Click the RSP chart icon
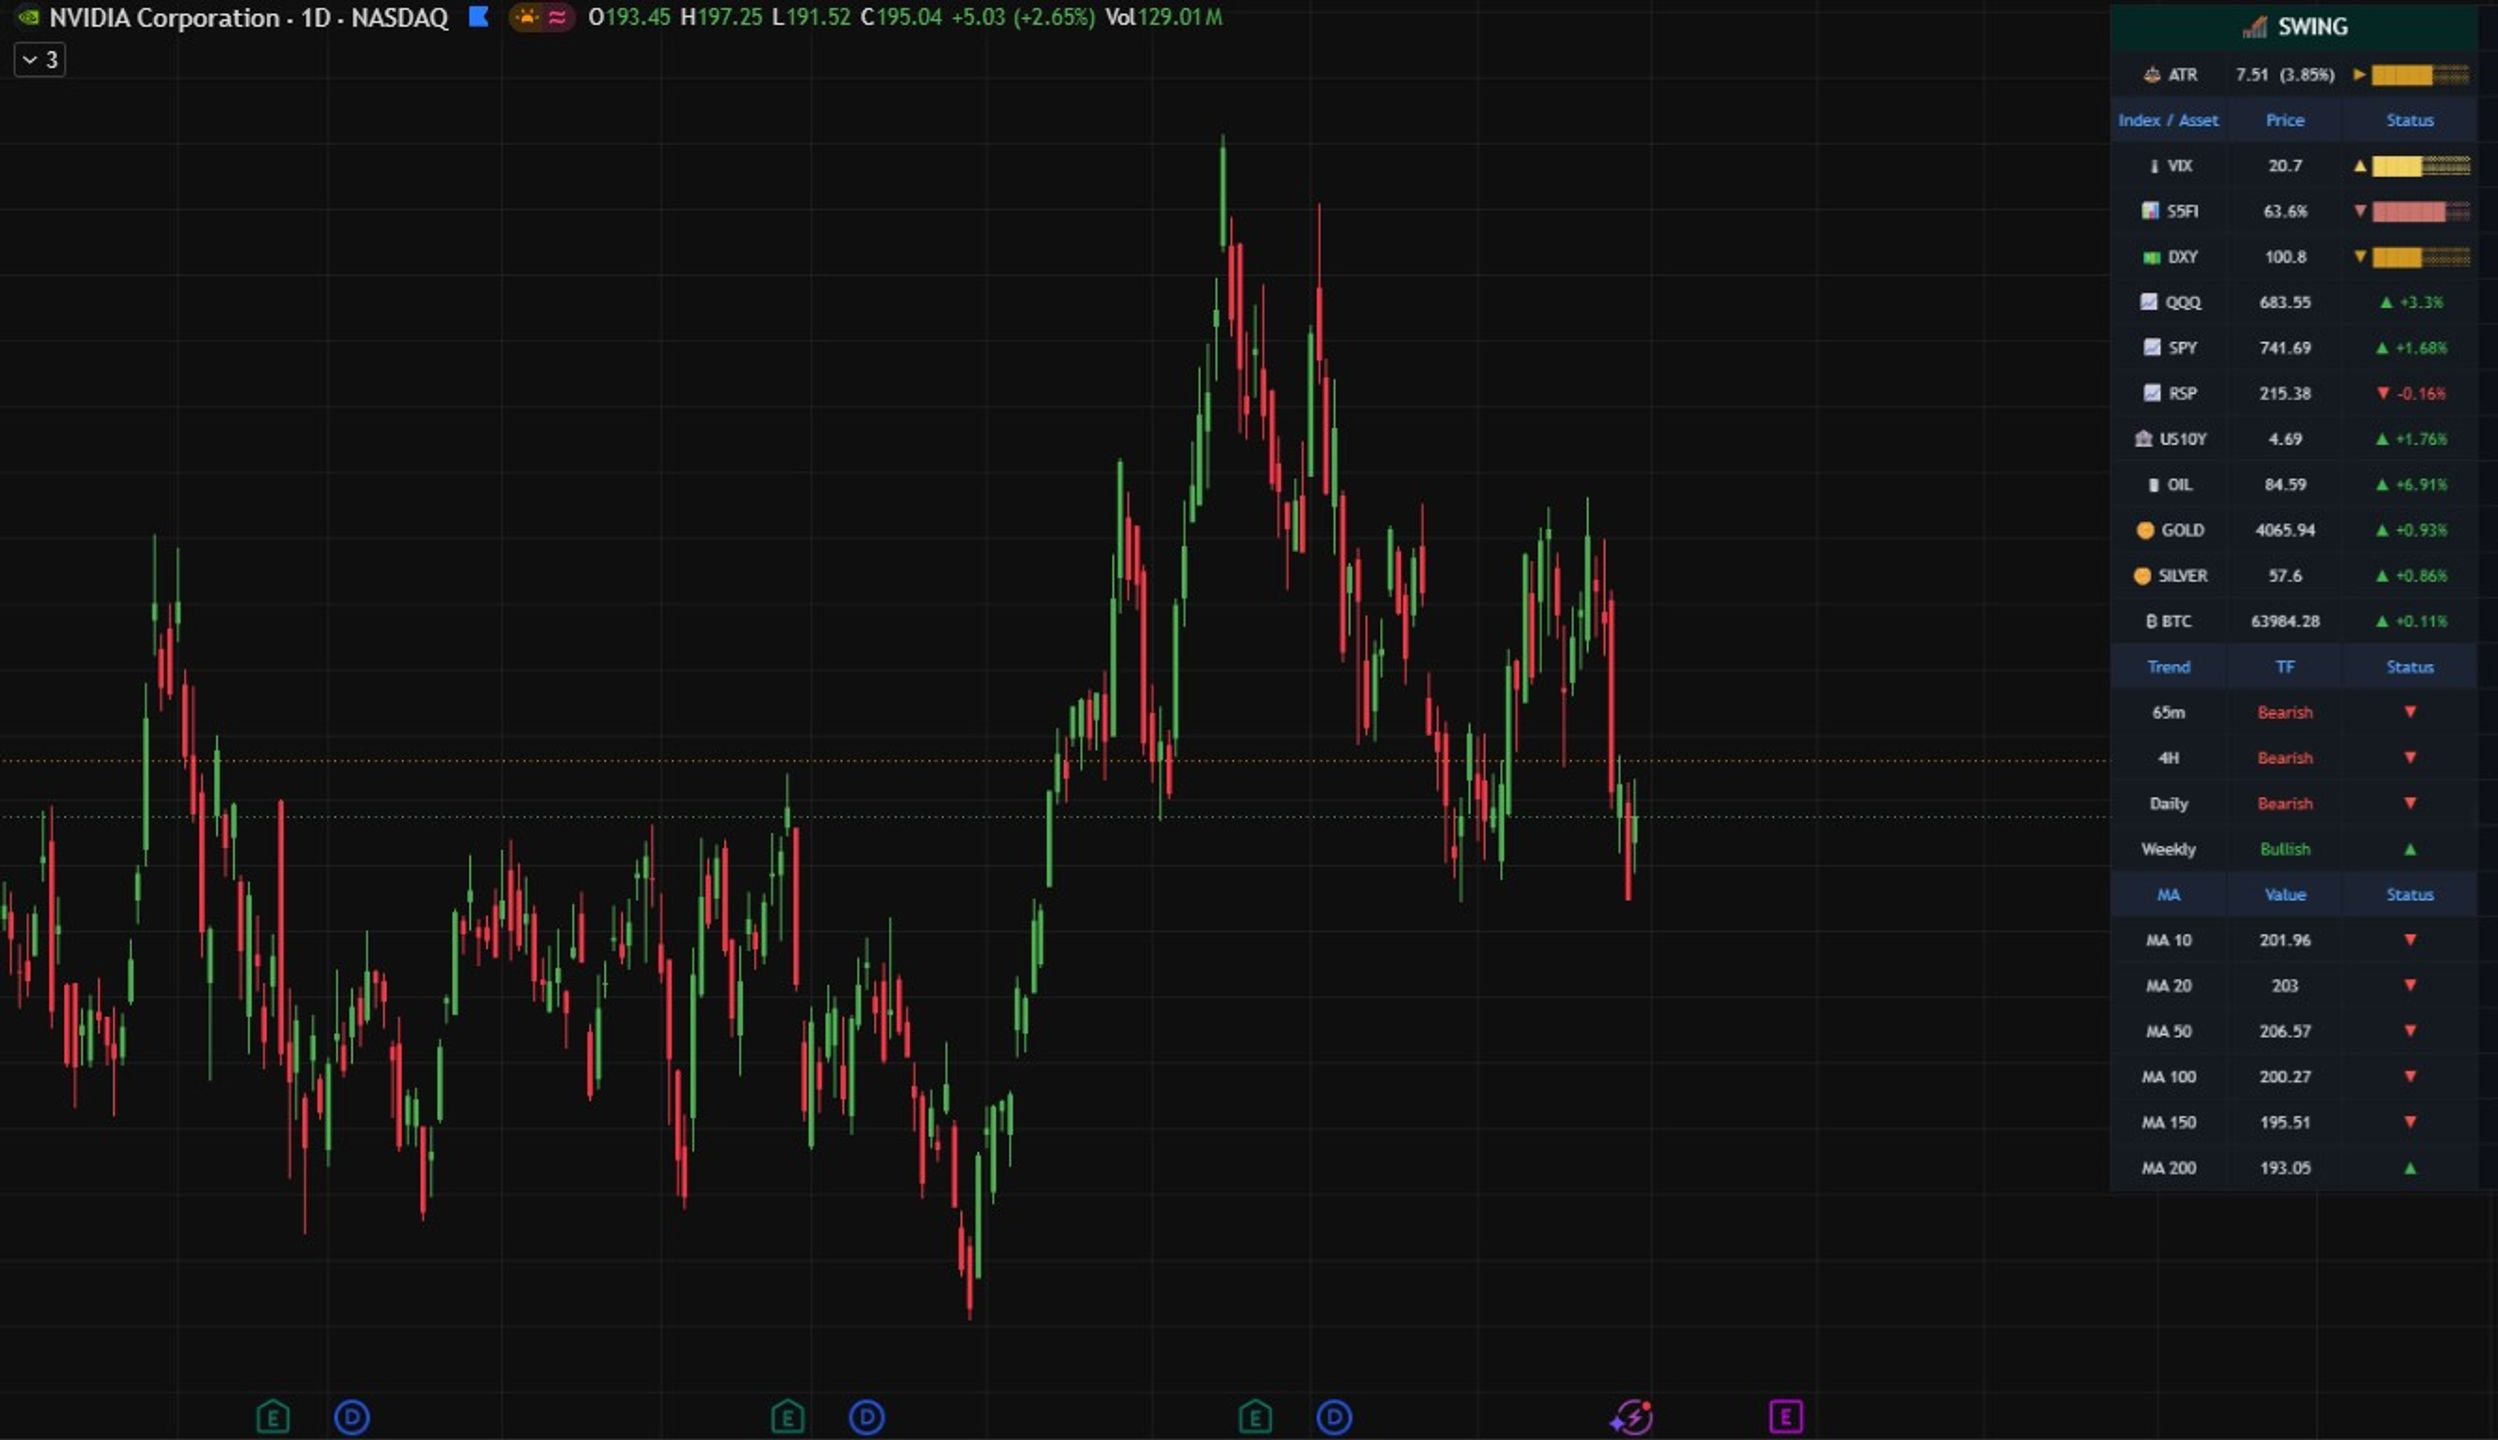This screenshot has width=2498, height=1440. 2152,393
